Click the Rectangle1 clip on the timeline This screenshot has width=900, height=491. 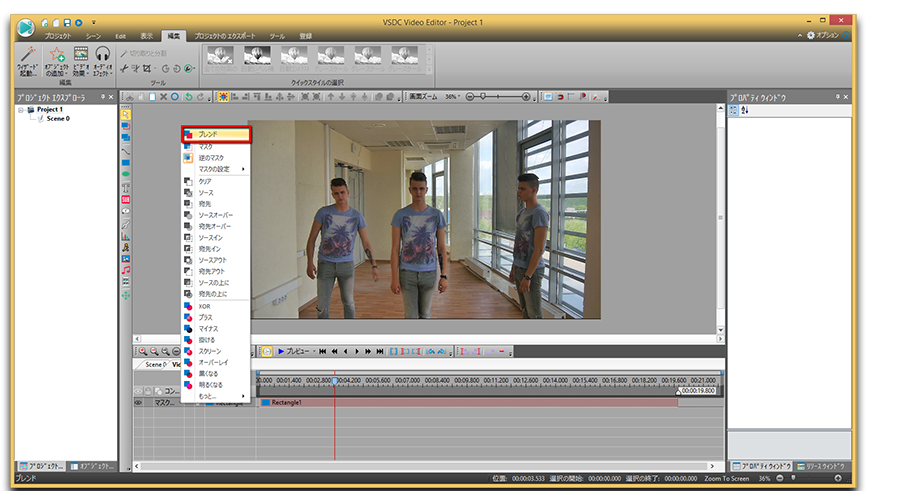[469, 403]
